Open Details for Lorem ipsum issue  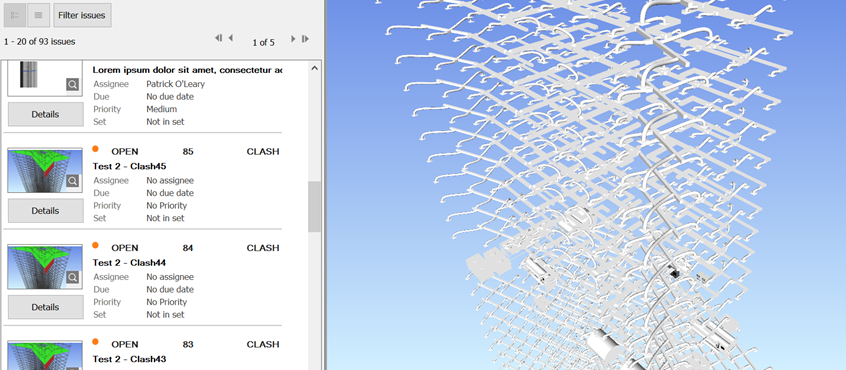pyautogui.click(x=45, y=114)
